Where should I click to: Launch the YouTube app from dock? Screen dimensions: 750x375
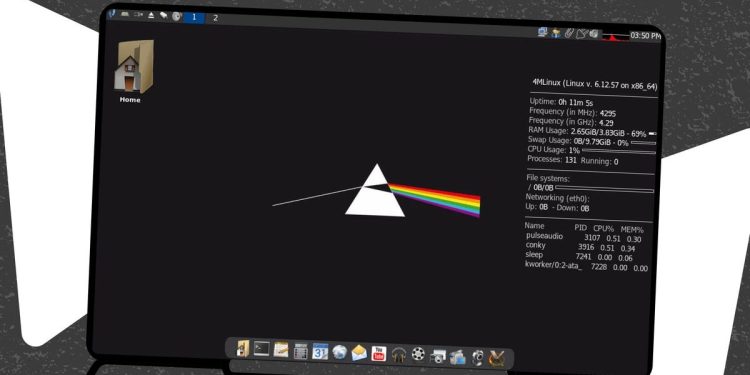coord(378,353)
